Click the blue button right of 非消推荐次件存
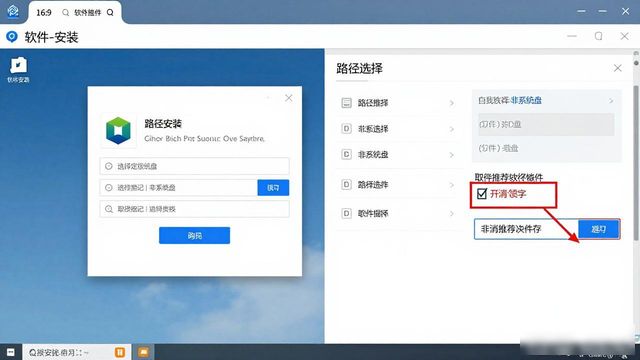This screenshot has height=360, width=640. 599,229
